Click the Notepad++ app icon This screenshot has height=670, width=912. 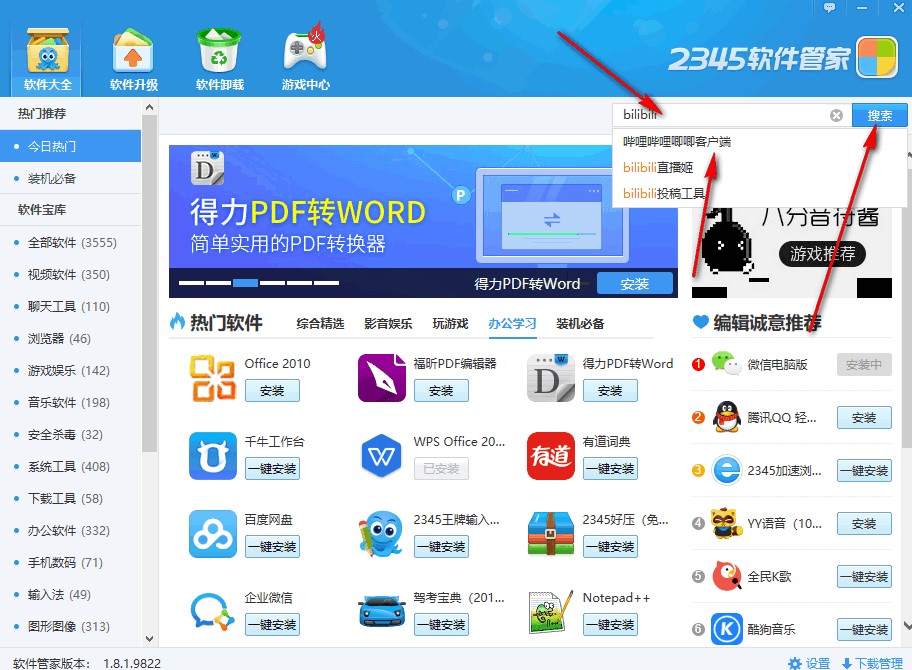tap(551, 612)
